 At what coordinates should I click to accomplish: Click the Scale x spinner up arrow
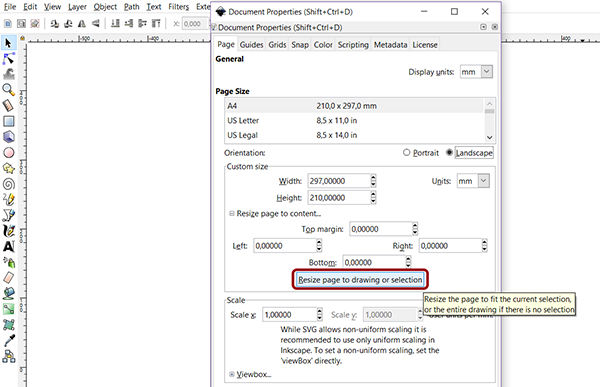(x=320, y=312)
